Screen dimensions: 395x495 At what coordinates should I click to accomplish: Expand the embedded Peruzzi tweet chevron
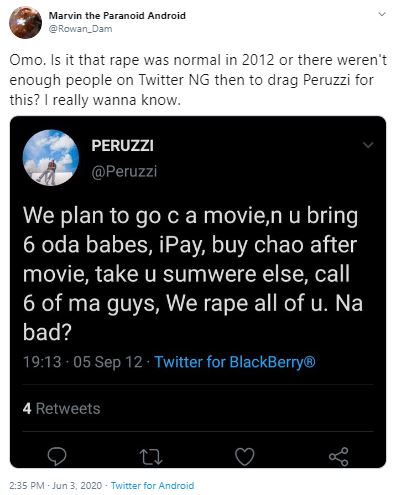pyautogui.click(x=368, y=145)
